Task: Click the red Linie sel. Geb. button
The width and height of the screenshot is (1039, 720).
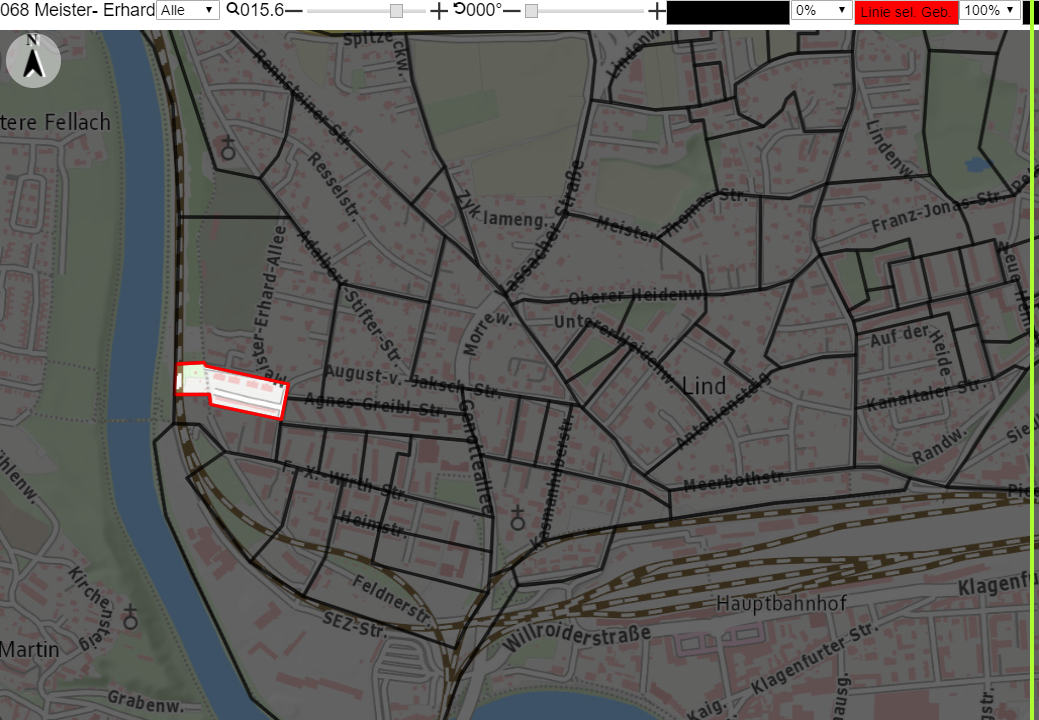Action: (x=906, y=12)
